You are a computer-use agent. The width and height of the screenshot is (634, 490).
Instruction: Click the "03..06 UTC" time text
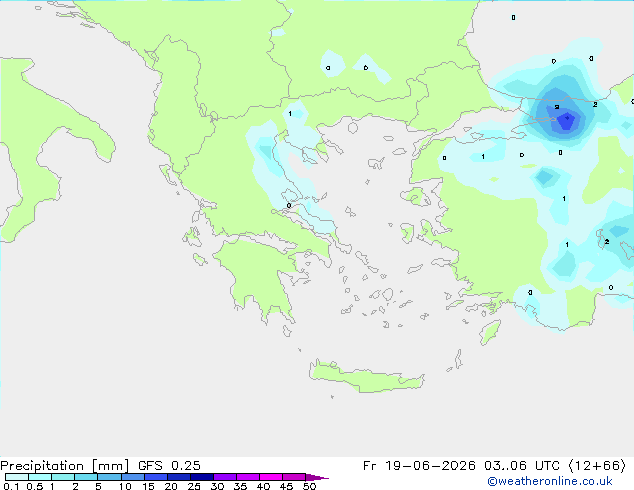(521, 466)
